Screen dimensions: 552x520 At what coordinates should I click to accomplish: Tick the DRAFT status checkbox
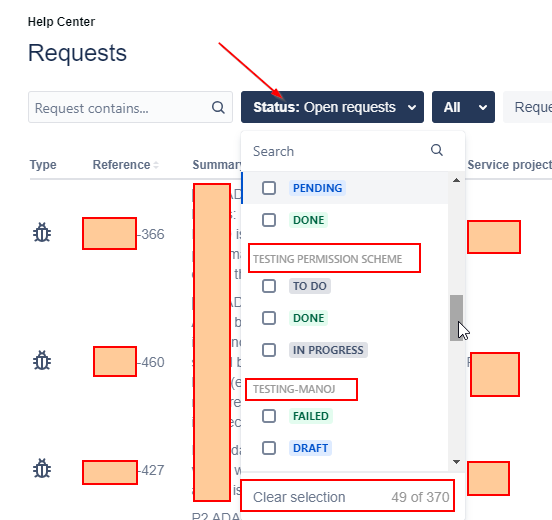coord(269,448)
